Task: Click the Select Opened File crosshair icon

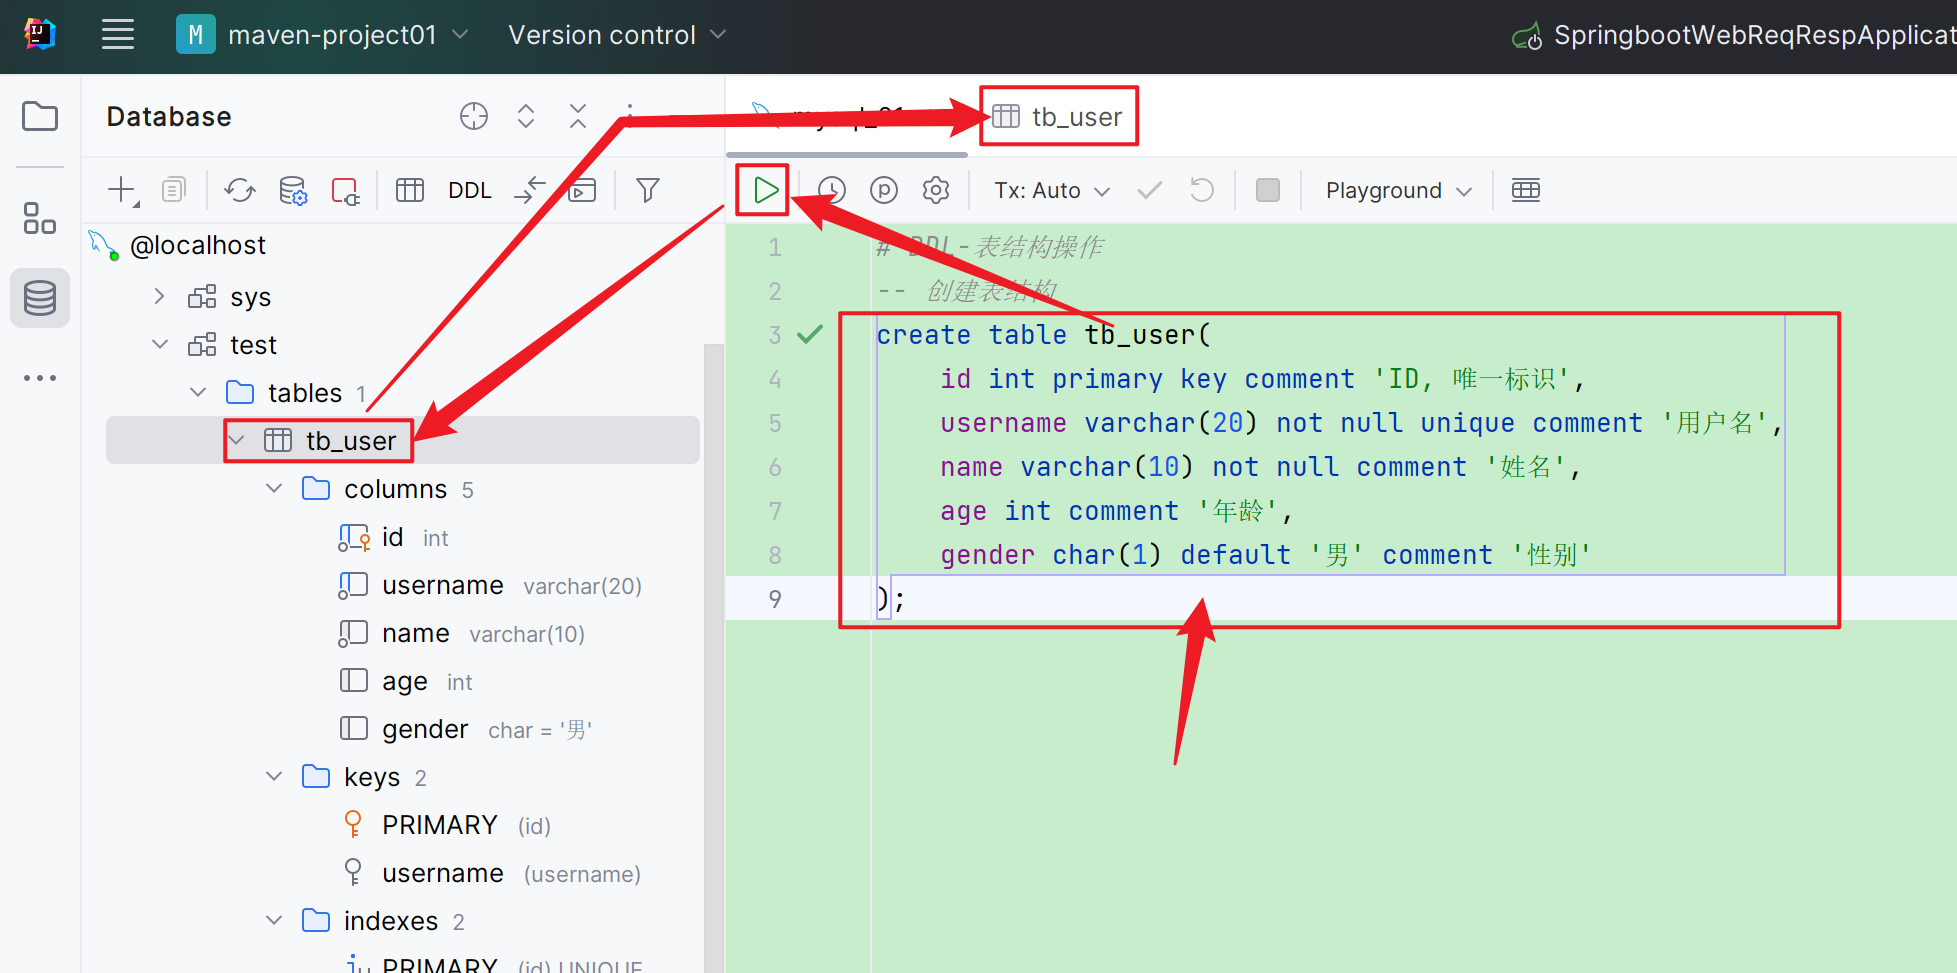Action: [x=474, y=117]
